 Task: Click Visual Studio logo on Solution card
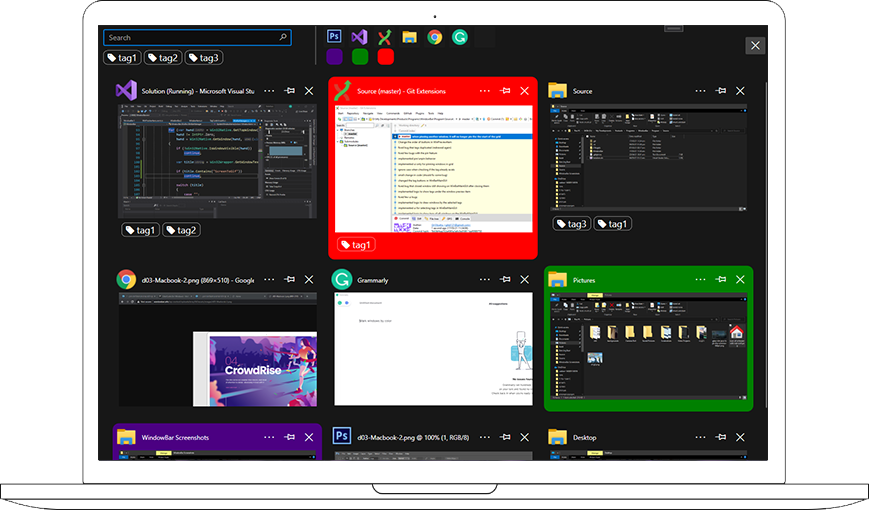pyautogui.click(x=126, y=90)
